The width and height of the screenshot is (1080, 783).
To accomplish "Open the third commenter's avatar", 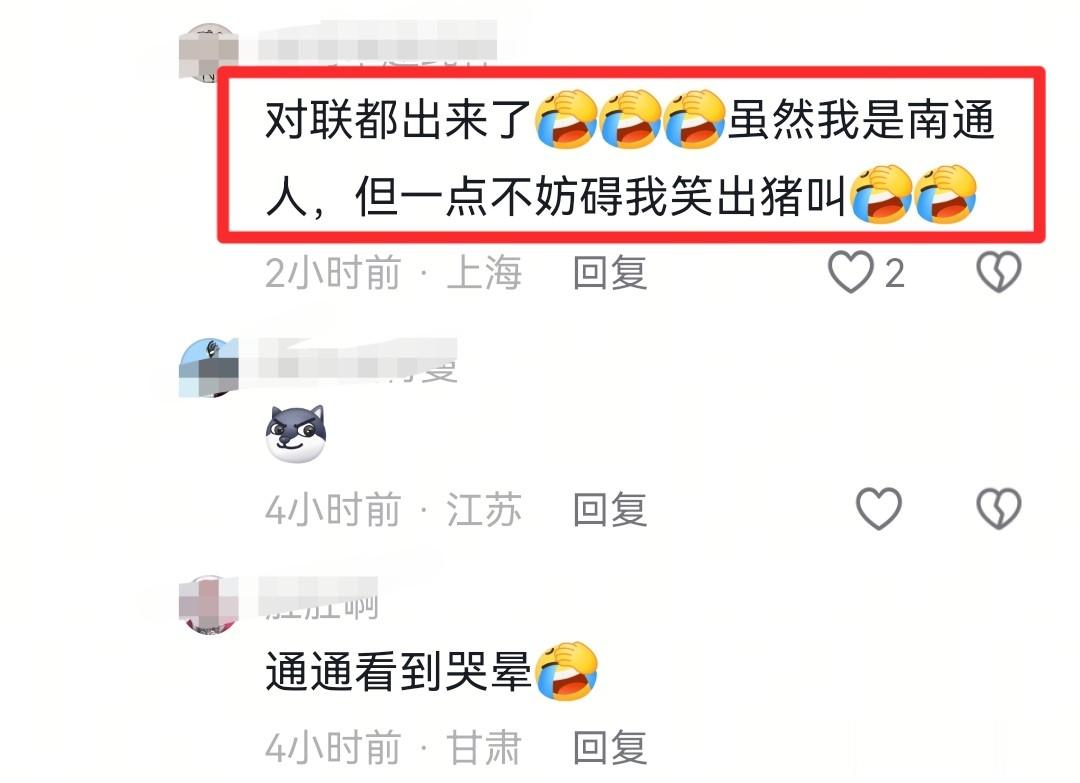I will point(209,605).
